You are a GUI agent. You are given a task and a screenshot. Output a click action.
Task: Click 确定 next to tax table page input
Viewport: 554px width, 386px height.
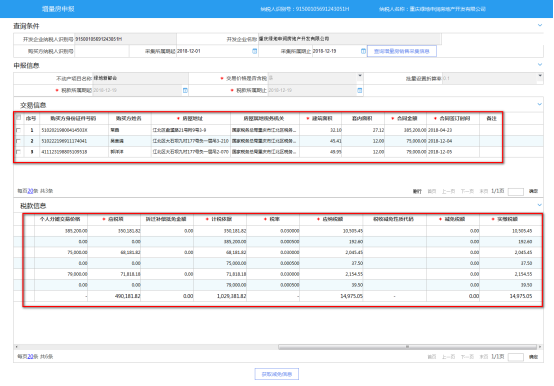pyautogui.click(x=533, y=357)
